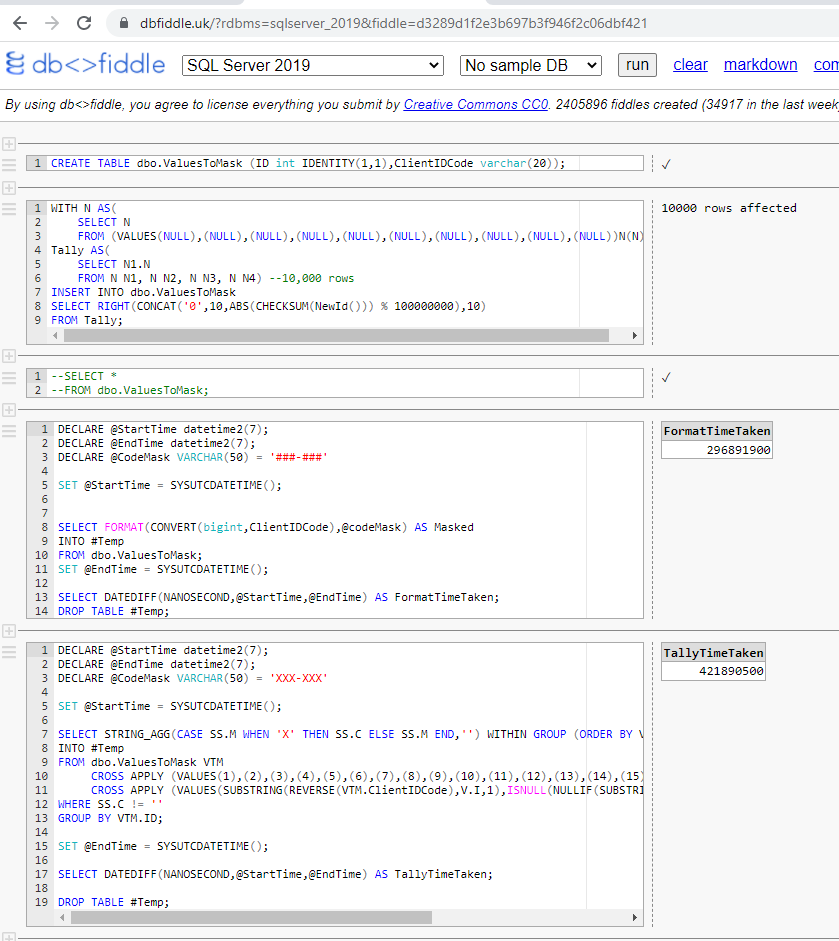Click the SELECT RIGHT(CONCAT code line
839x941 pixels.
[x=268, y=306]
